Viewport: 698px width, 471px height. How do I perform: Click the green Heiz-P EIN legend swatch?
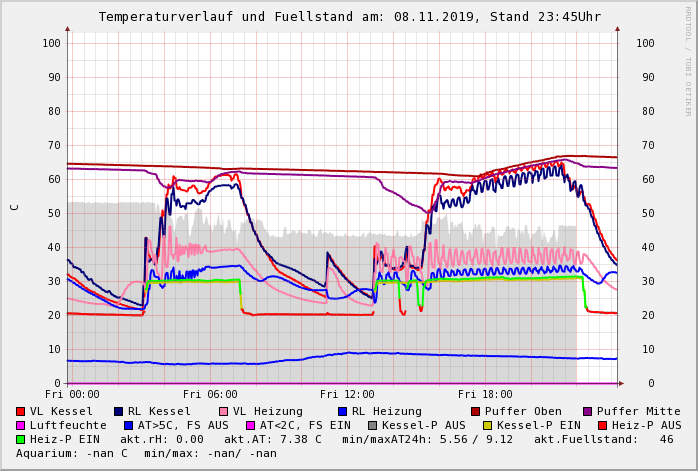[20, 439]
